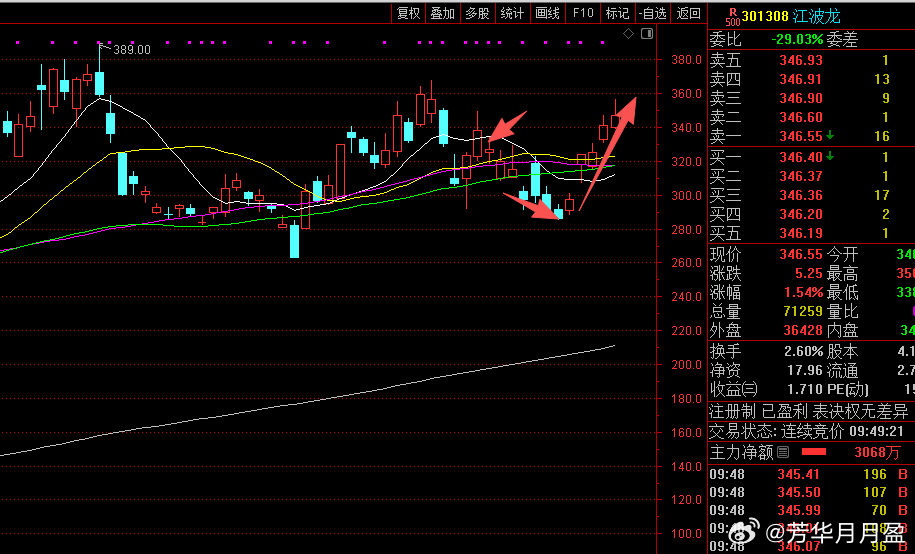Click the 交易状态 连续竞价 status line
Screen dimensions: 915x554
tap(806, 432)
